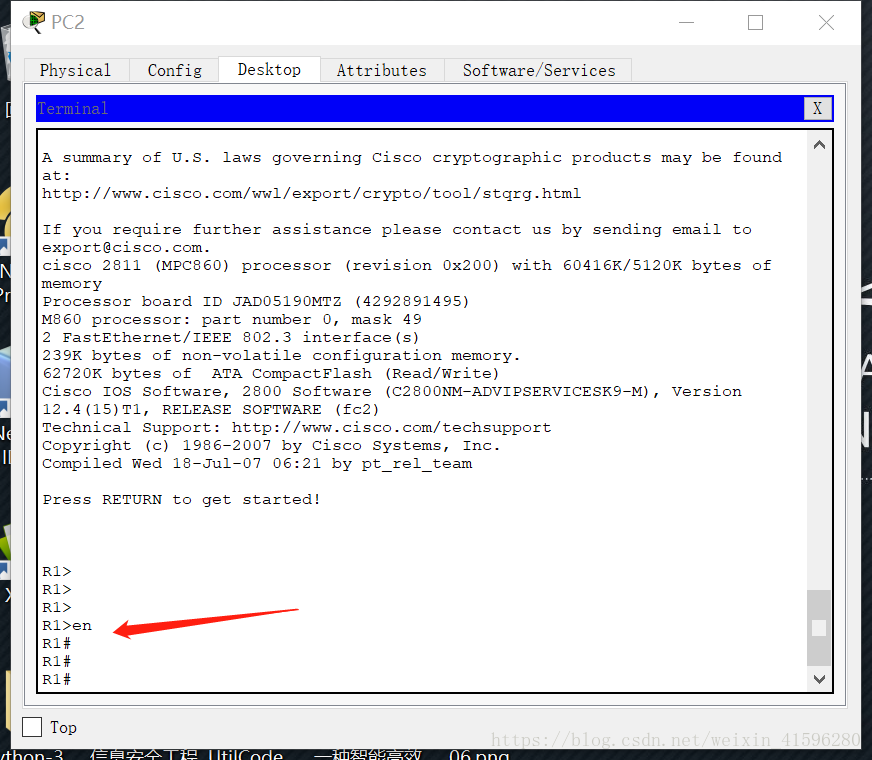Close the Terminal with the X button
This screenshot has width=872, height=760.
[x=818, y=108]
